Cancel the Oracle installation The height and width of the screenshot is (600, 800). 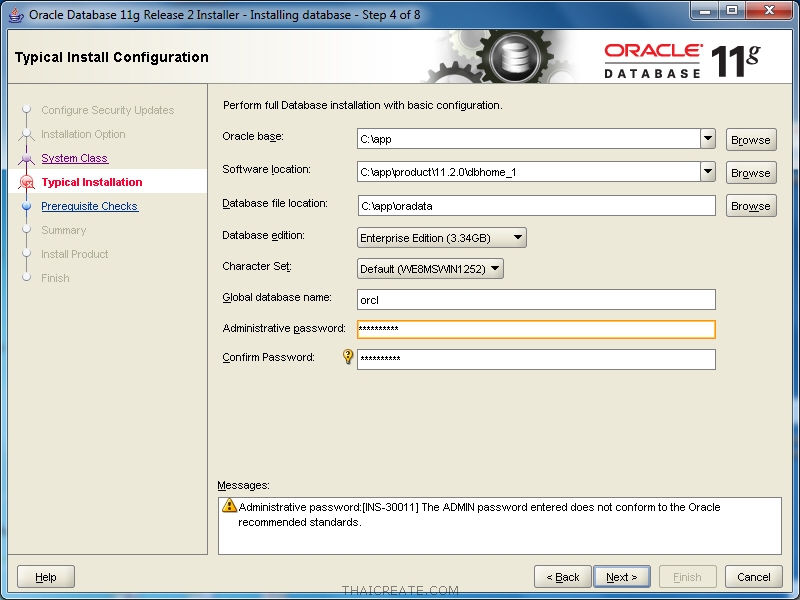click(x=753, y=576)
